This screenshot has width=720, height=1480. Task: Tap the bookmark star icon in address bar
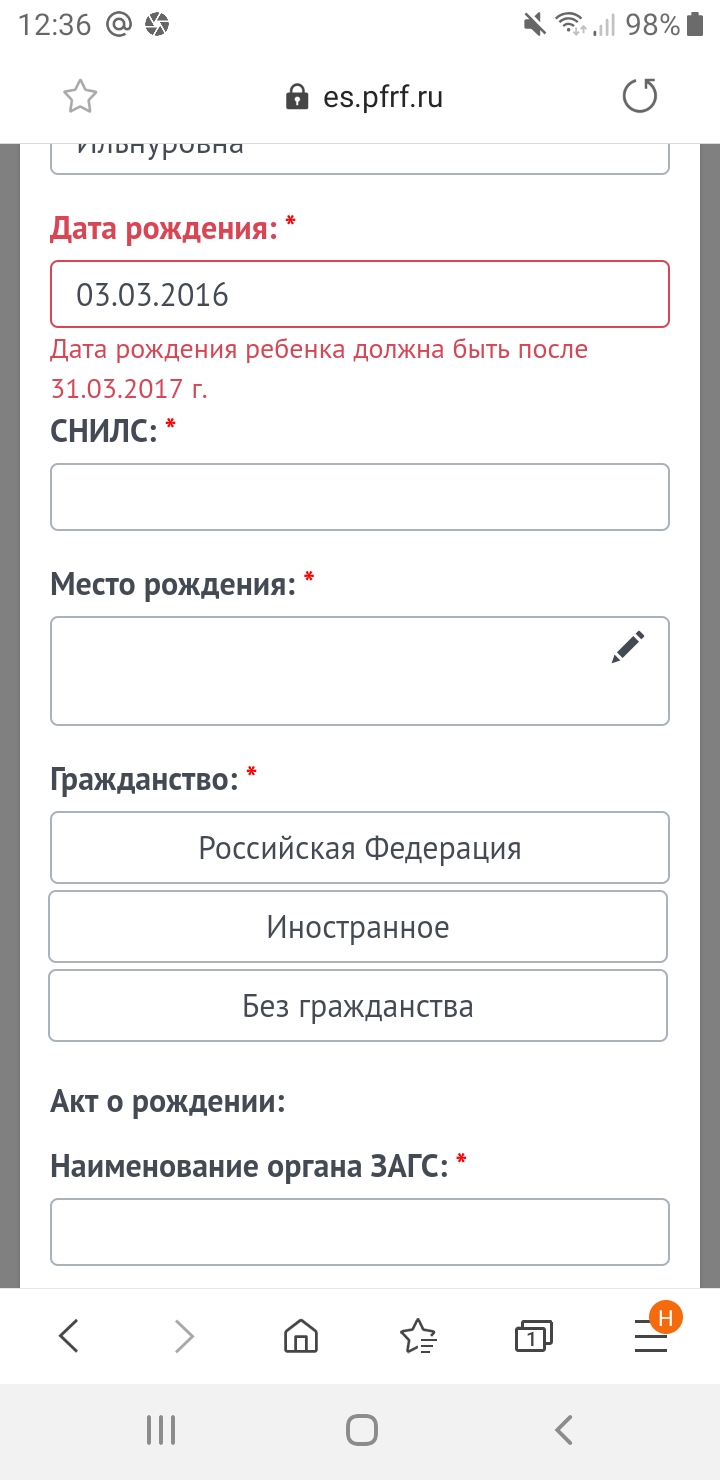80,97
